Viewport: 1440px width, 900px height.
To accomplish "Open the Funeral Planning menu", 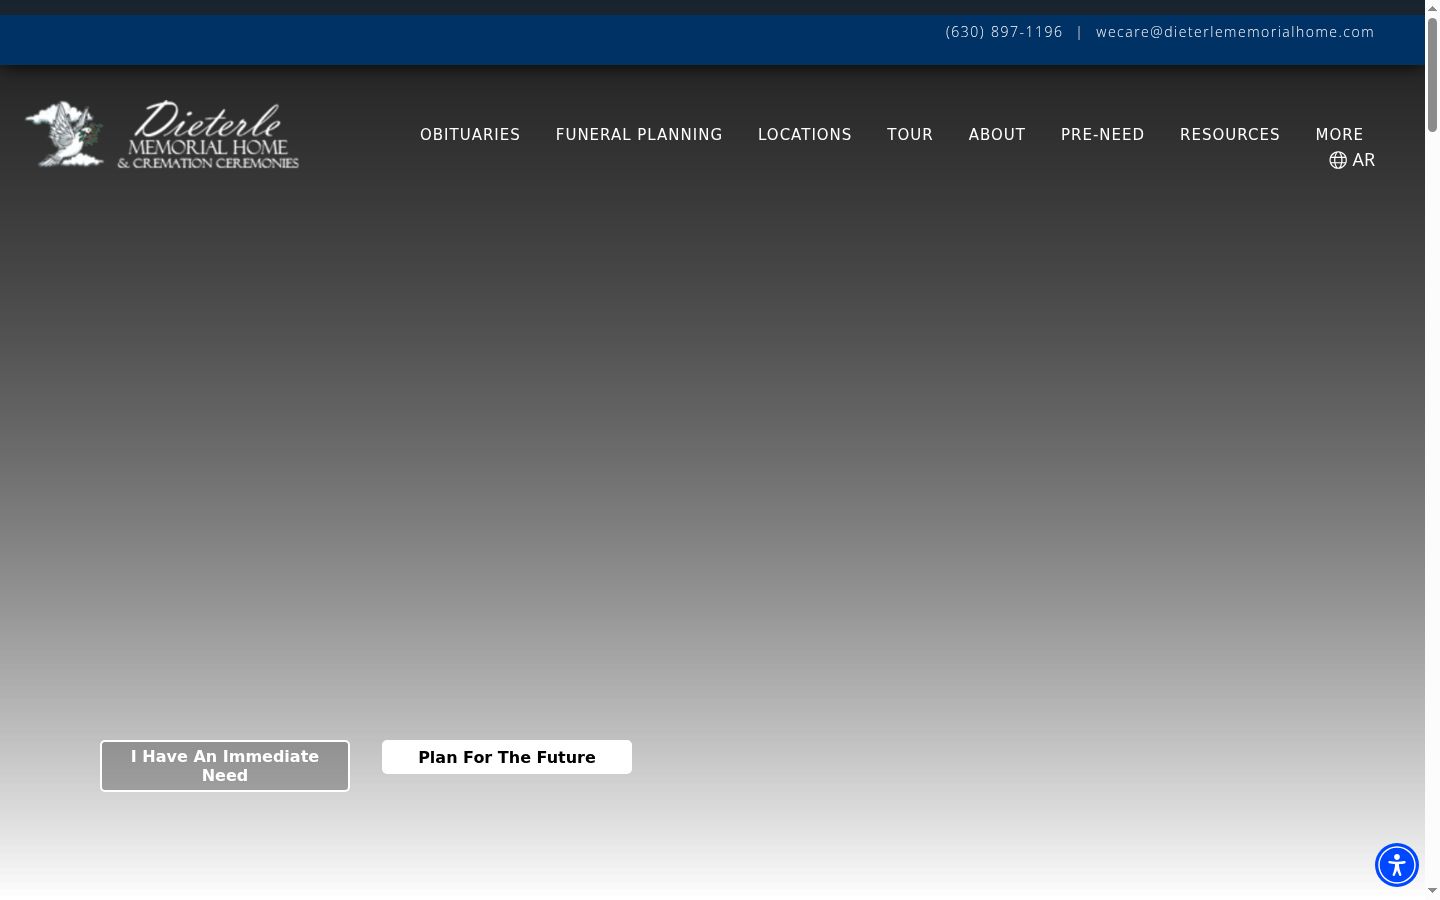I will tap(639, 135).
